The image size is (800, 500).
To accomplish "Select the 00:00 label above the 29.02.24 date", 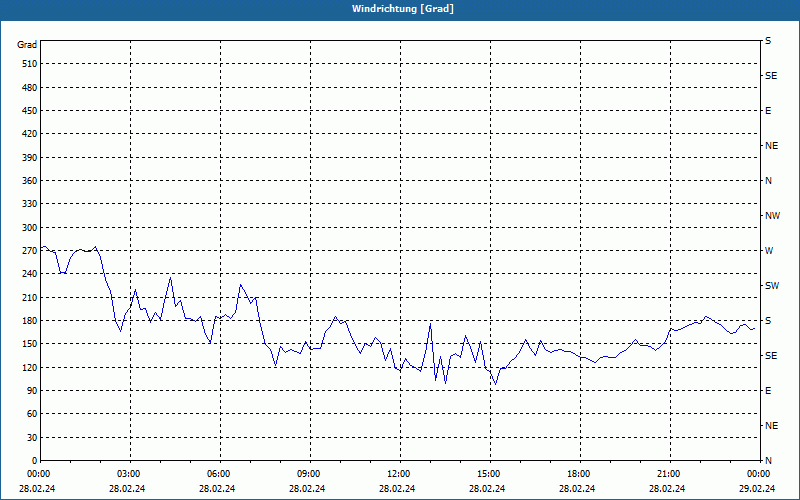I will pos(758,474).
